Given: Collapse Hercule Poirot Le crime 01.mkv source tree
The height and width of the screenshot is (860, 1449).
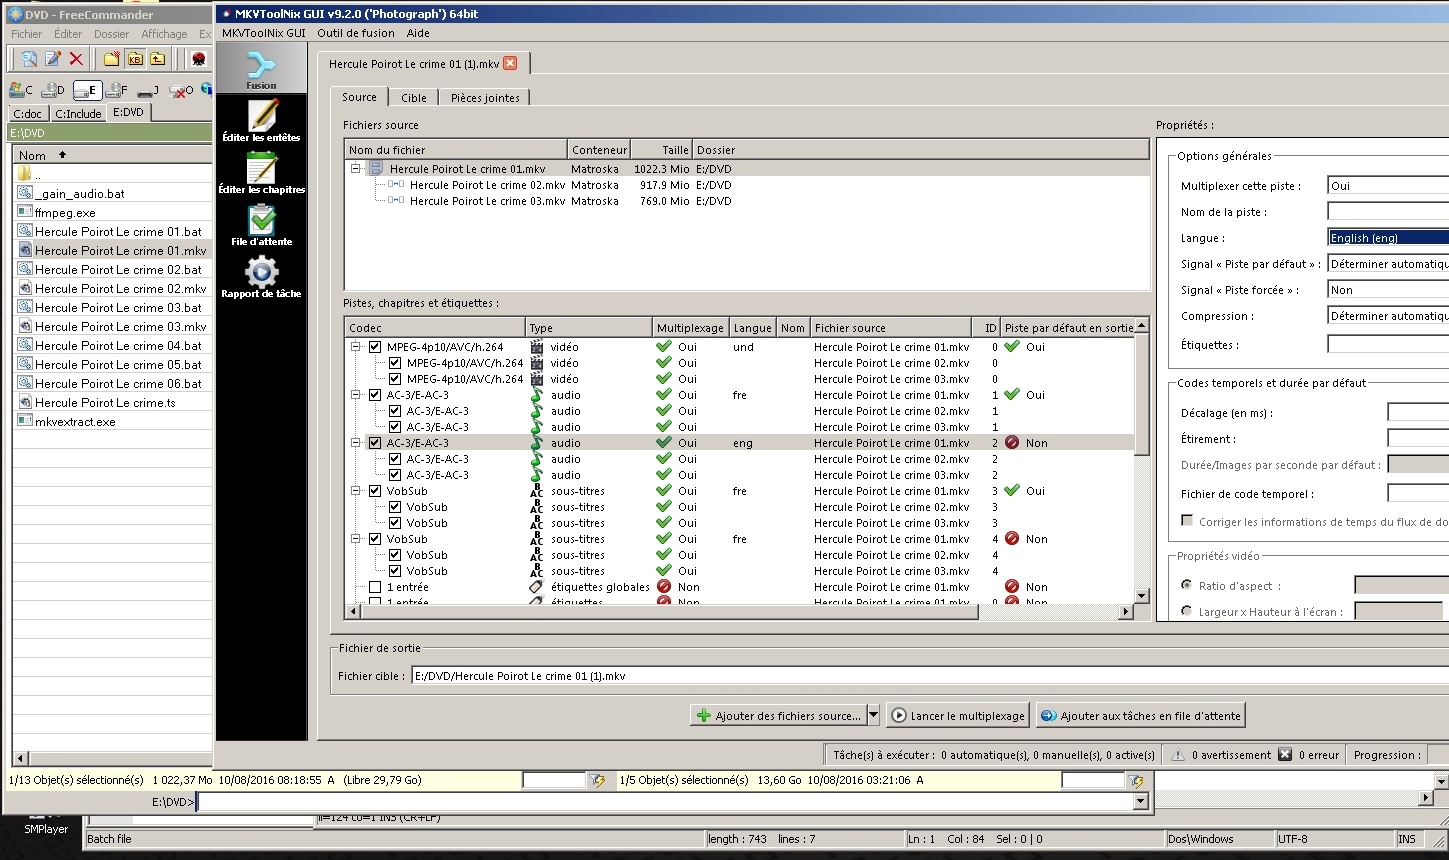Looking at the screenshot, I should 355,169.
